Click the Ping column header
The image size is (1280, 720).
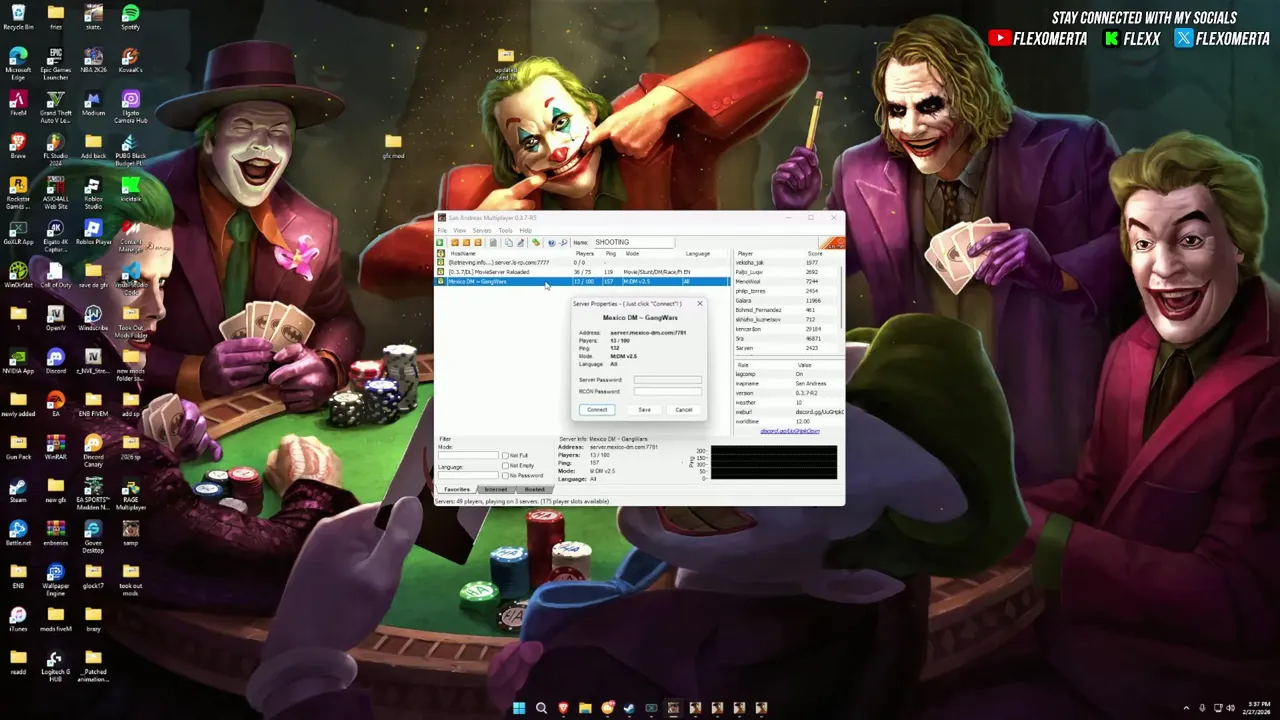(x=611, y=254)
